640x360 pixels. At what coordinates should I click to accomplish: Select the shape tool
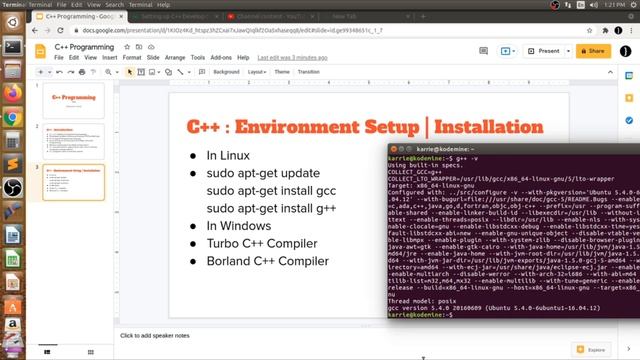click(168, 72)
